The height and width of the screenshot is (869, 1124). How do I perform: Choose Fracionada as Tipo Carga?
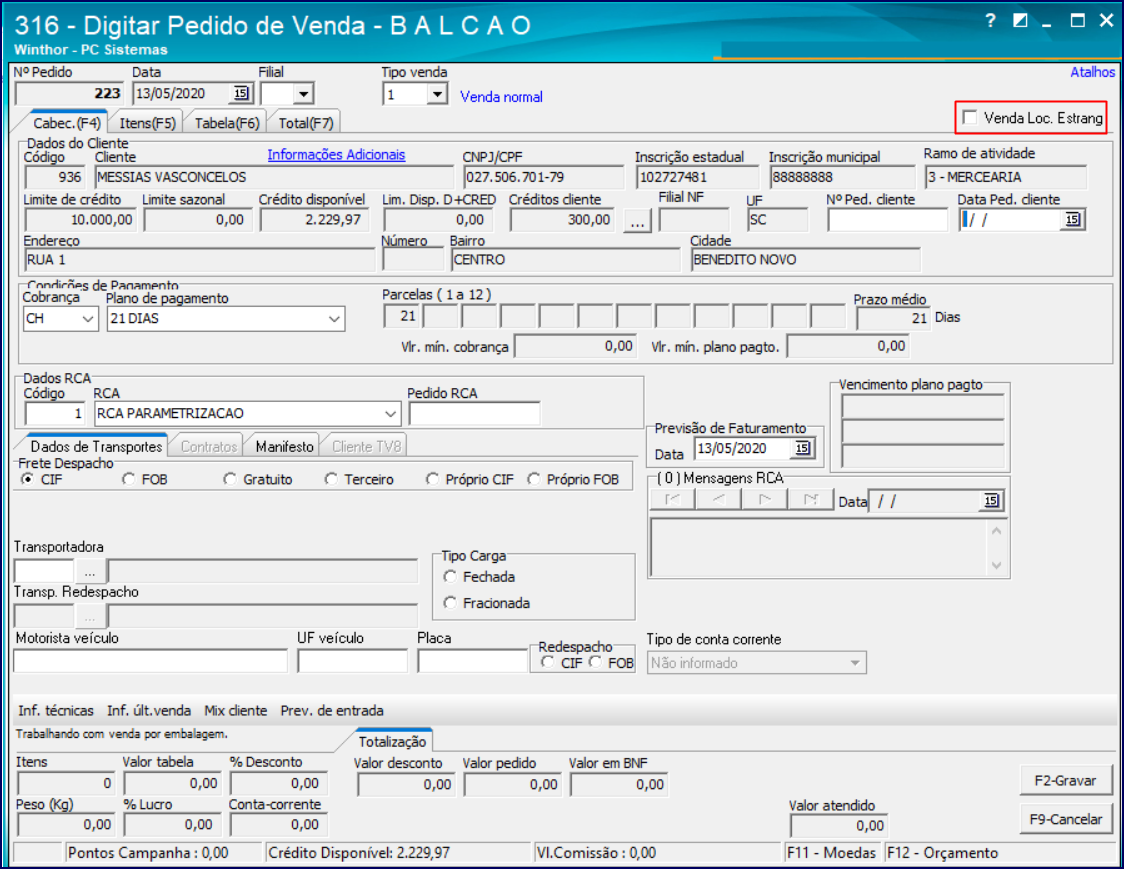pos(450,603)
